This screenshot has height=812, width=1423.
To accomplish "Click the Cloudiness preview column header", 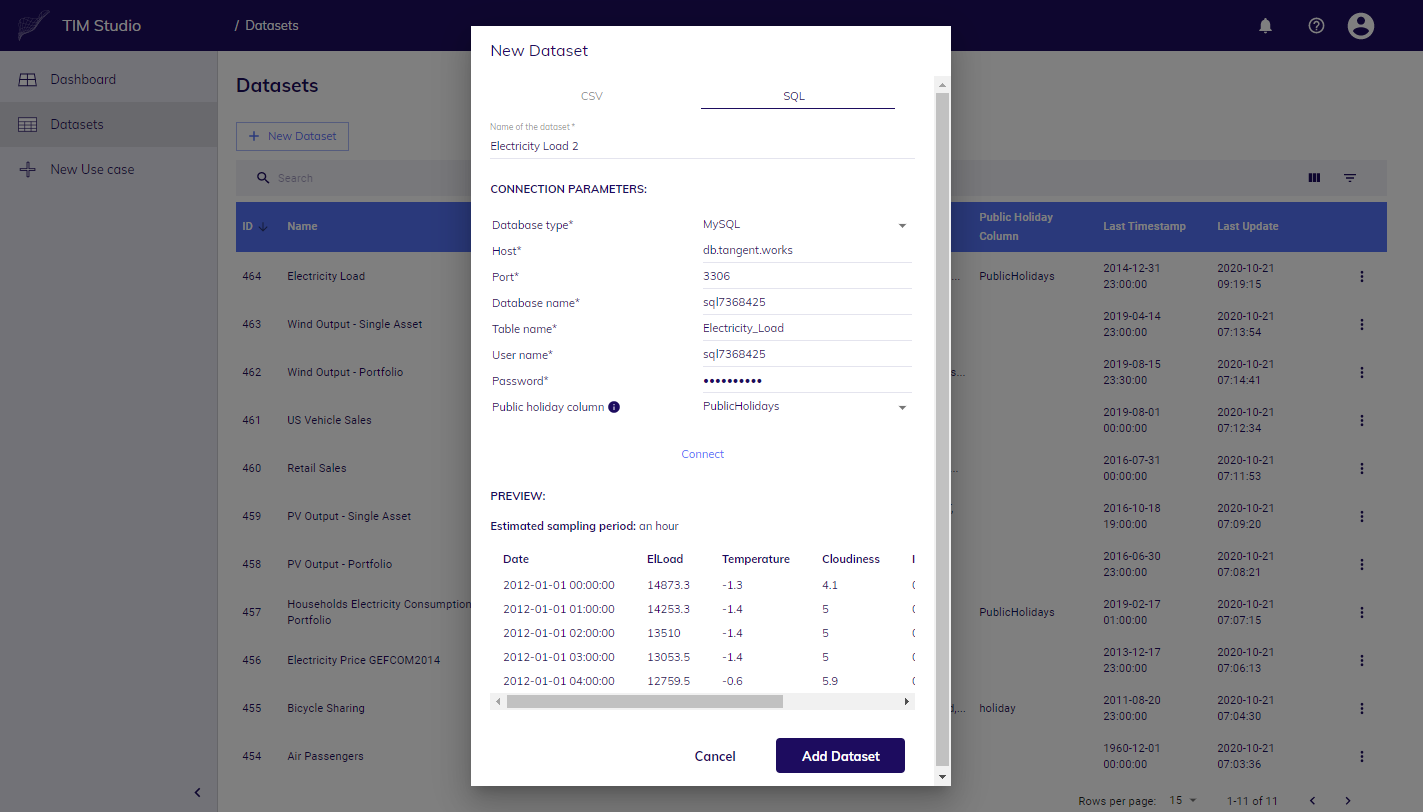I will (x=851, y=559).
